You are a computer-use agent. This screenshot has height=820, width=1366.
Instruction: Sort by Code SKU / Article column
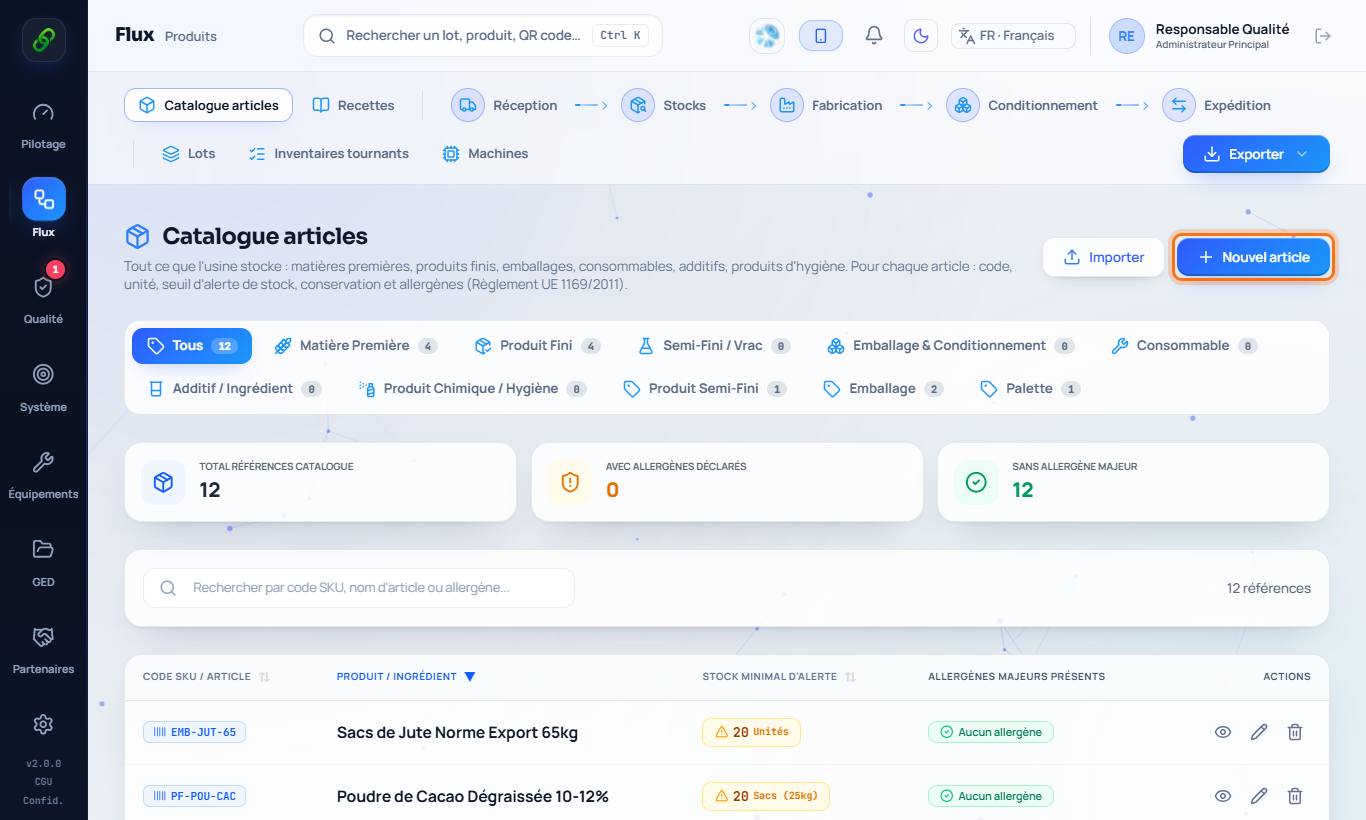tap(206, 677)
